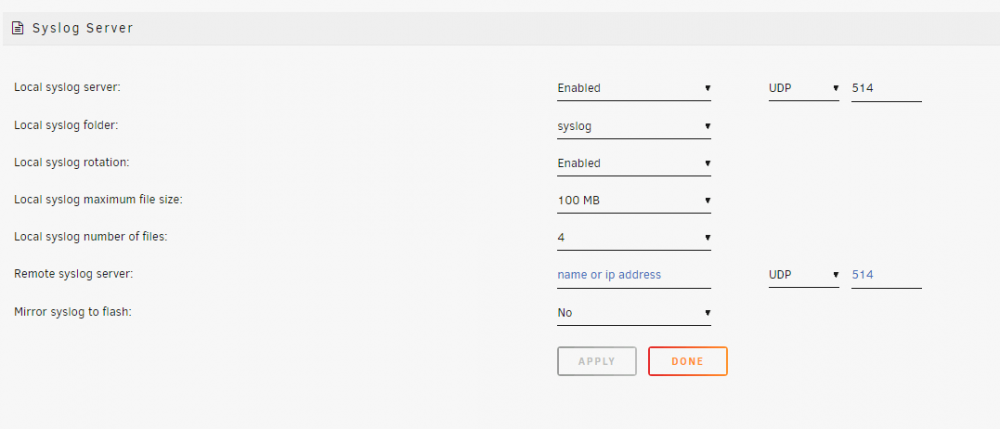Screen dimensions: 1000x429
Task: Click the 'Local syslog rotation:' label
Action: coord(71,162)
